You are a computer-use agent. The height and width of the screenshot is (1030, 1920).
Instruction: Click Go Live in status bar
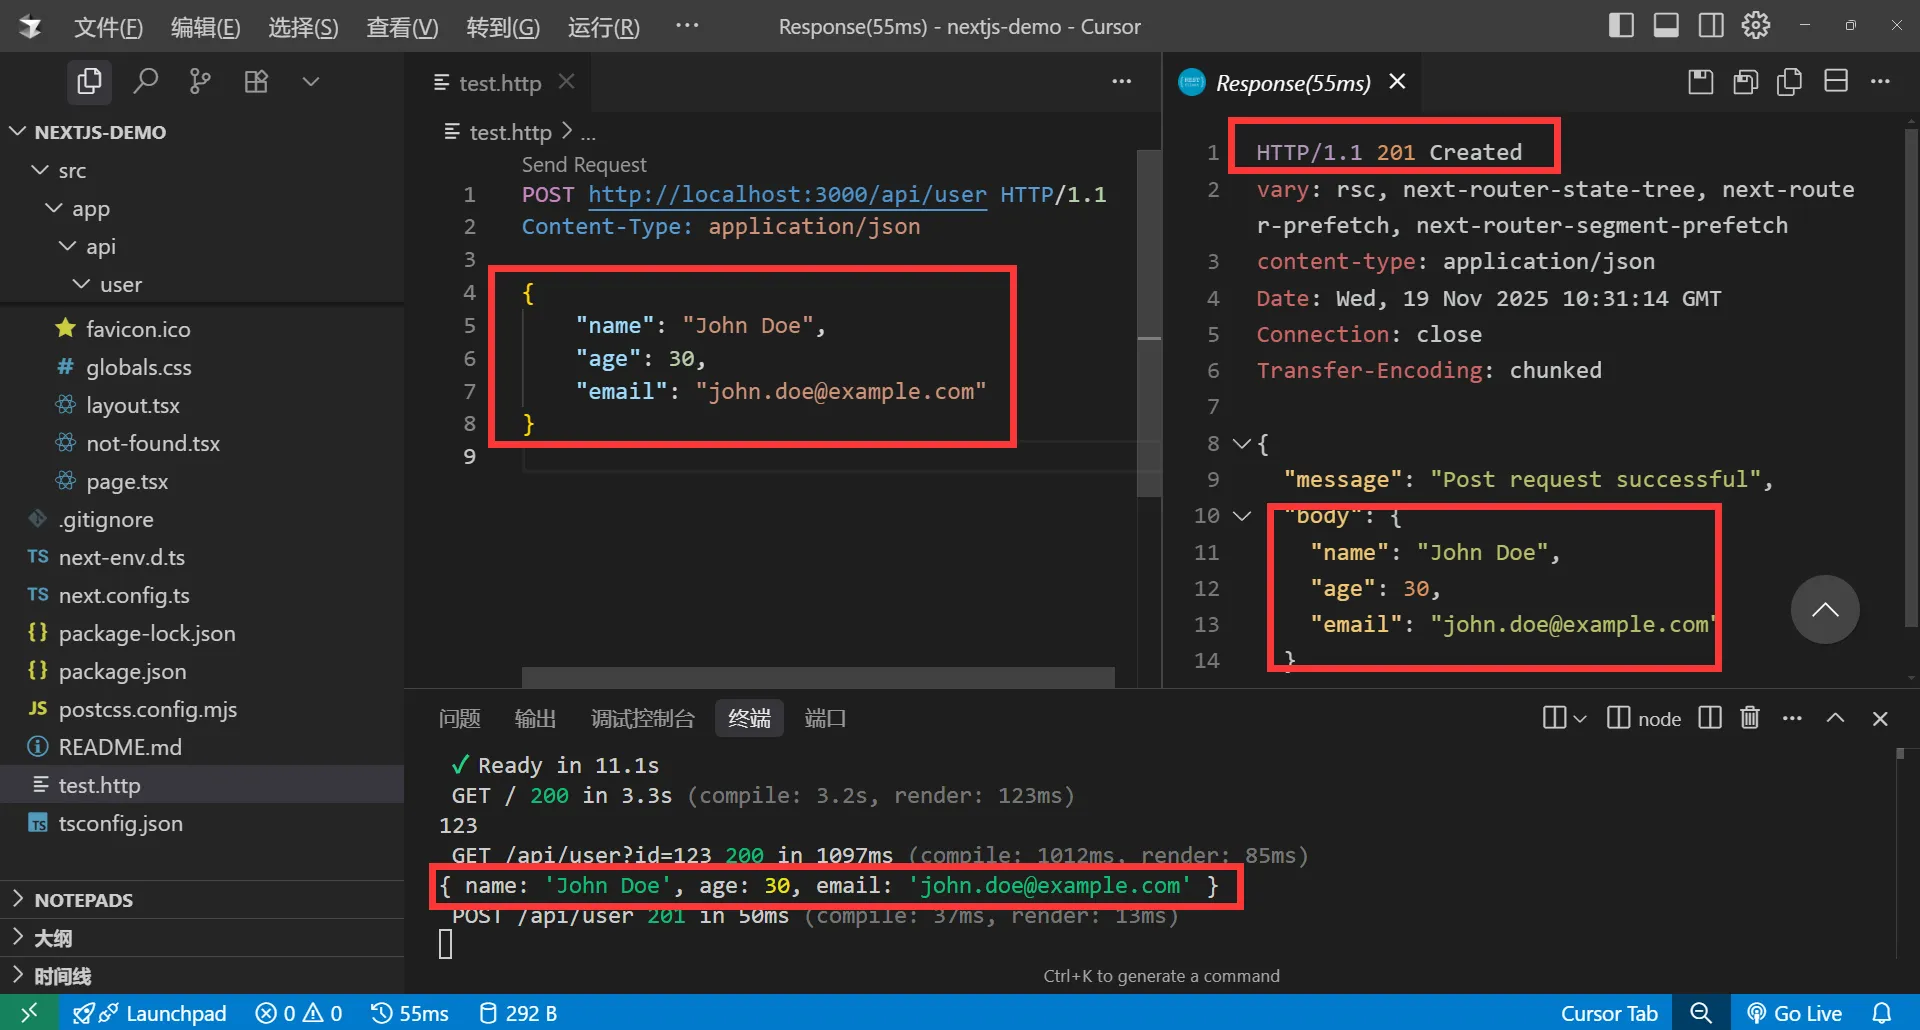coord(1794,1013)
